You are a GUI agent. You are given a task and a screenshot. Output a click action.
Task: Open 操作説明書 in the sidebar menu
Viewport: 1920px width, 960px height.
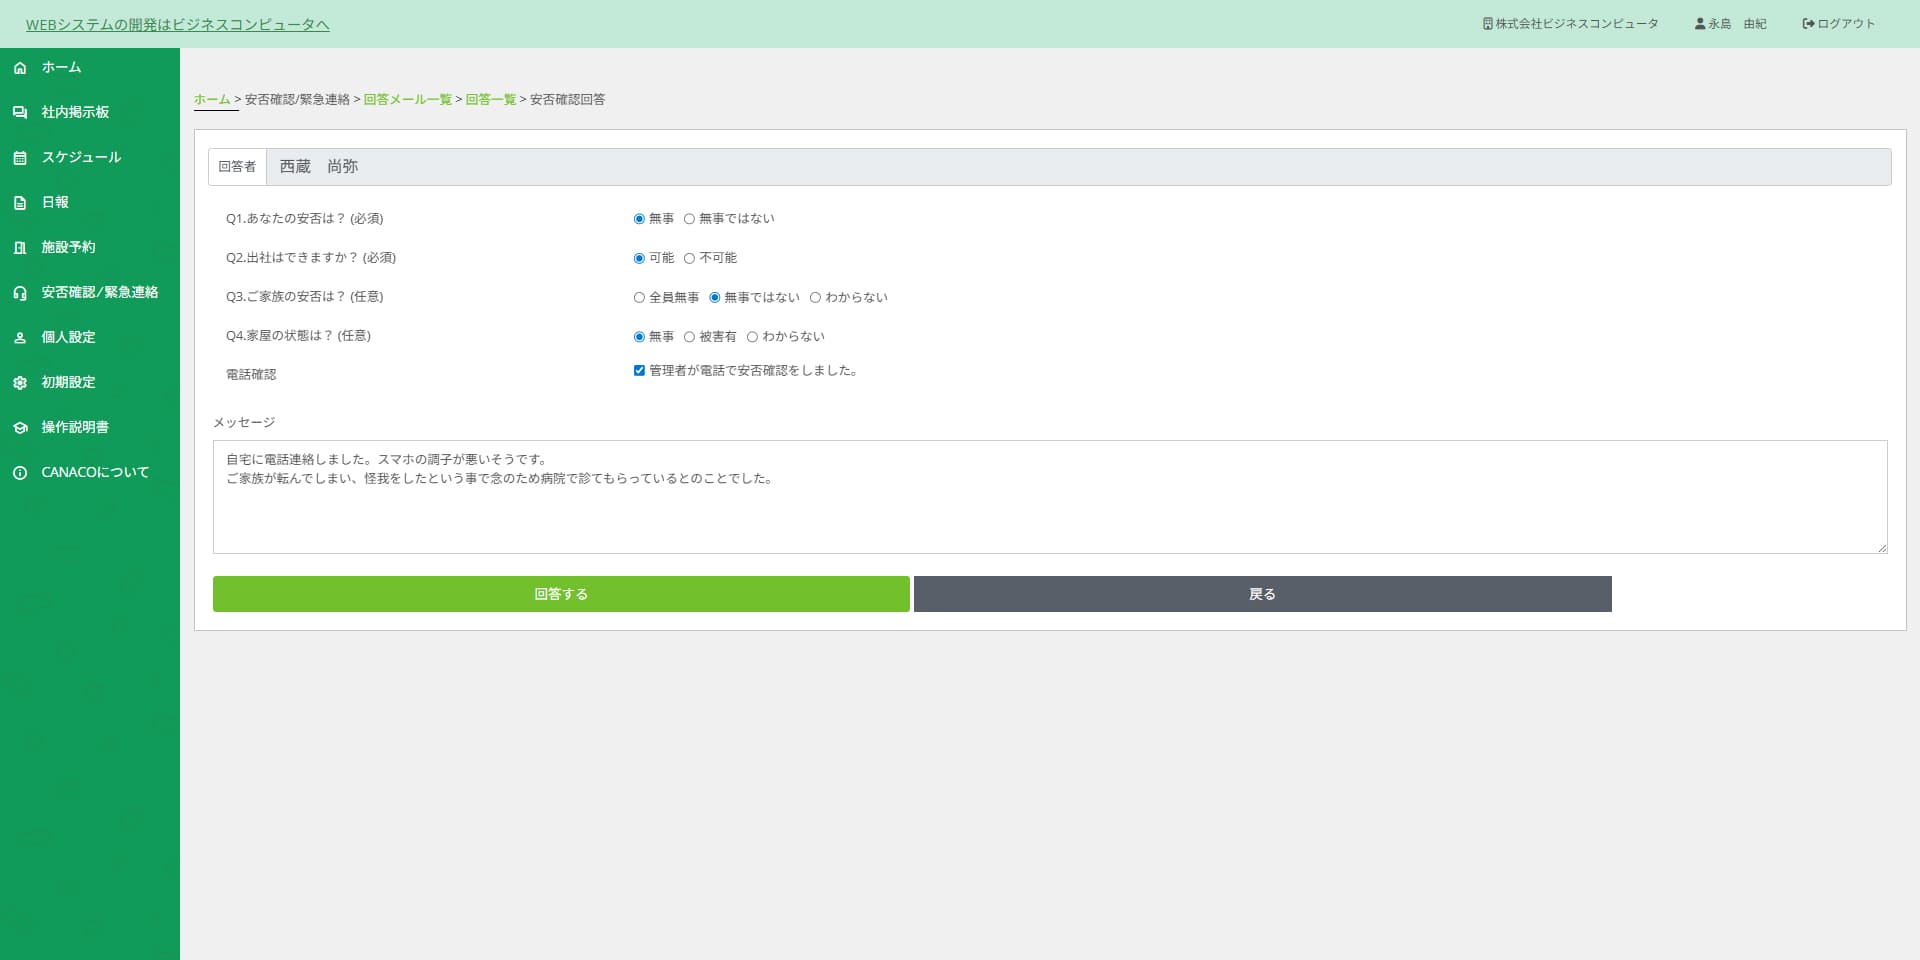(x=75, y=428)
